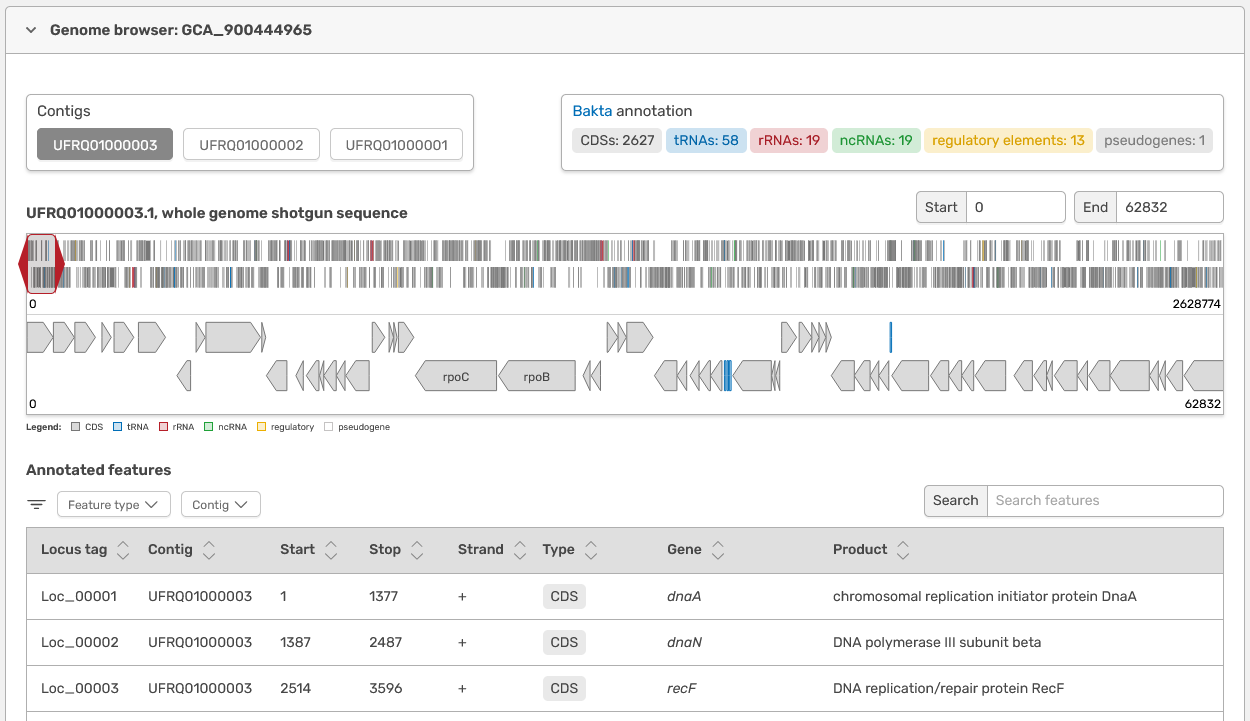This screenshot has width=1250, height=721.
Task: Click the red genome overview region selector
Action: [x=41, y=264]
